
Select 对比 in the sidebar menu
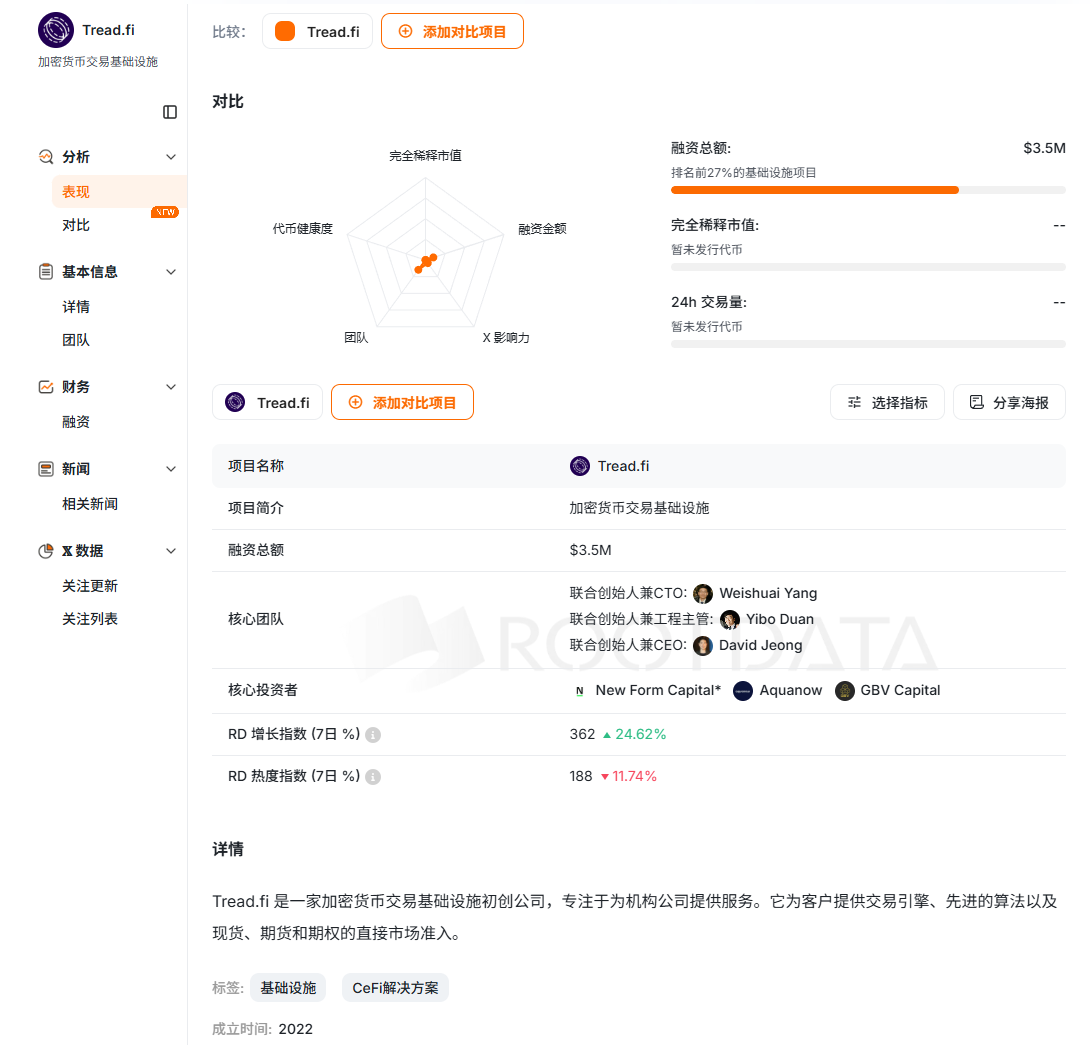[76, 225]
